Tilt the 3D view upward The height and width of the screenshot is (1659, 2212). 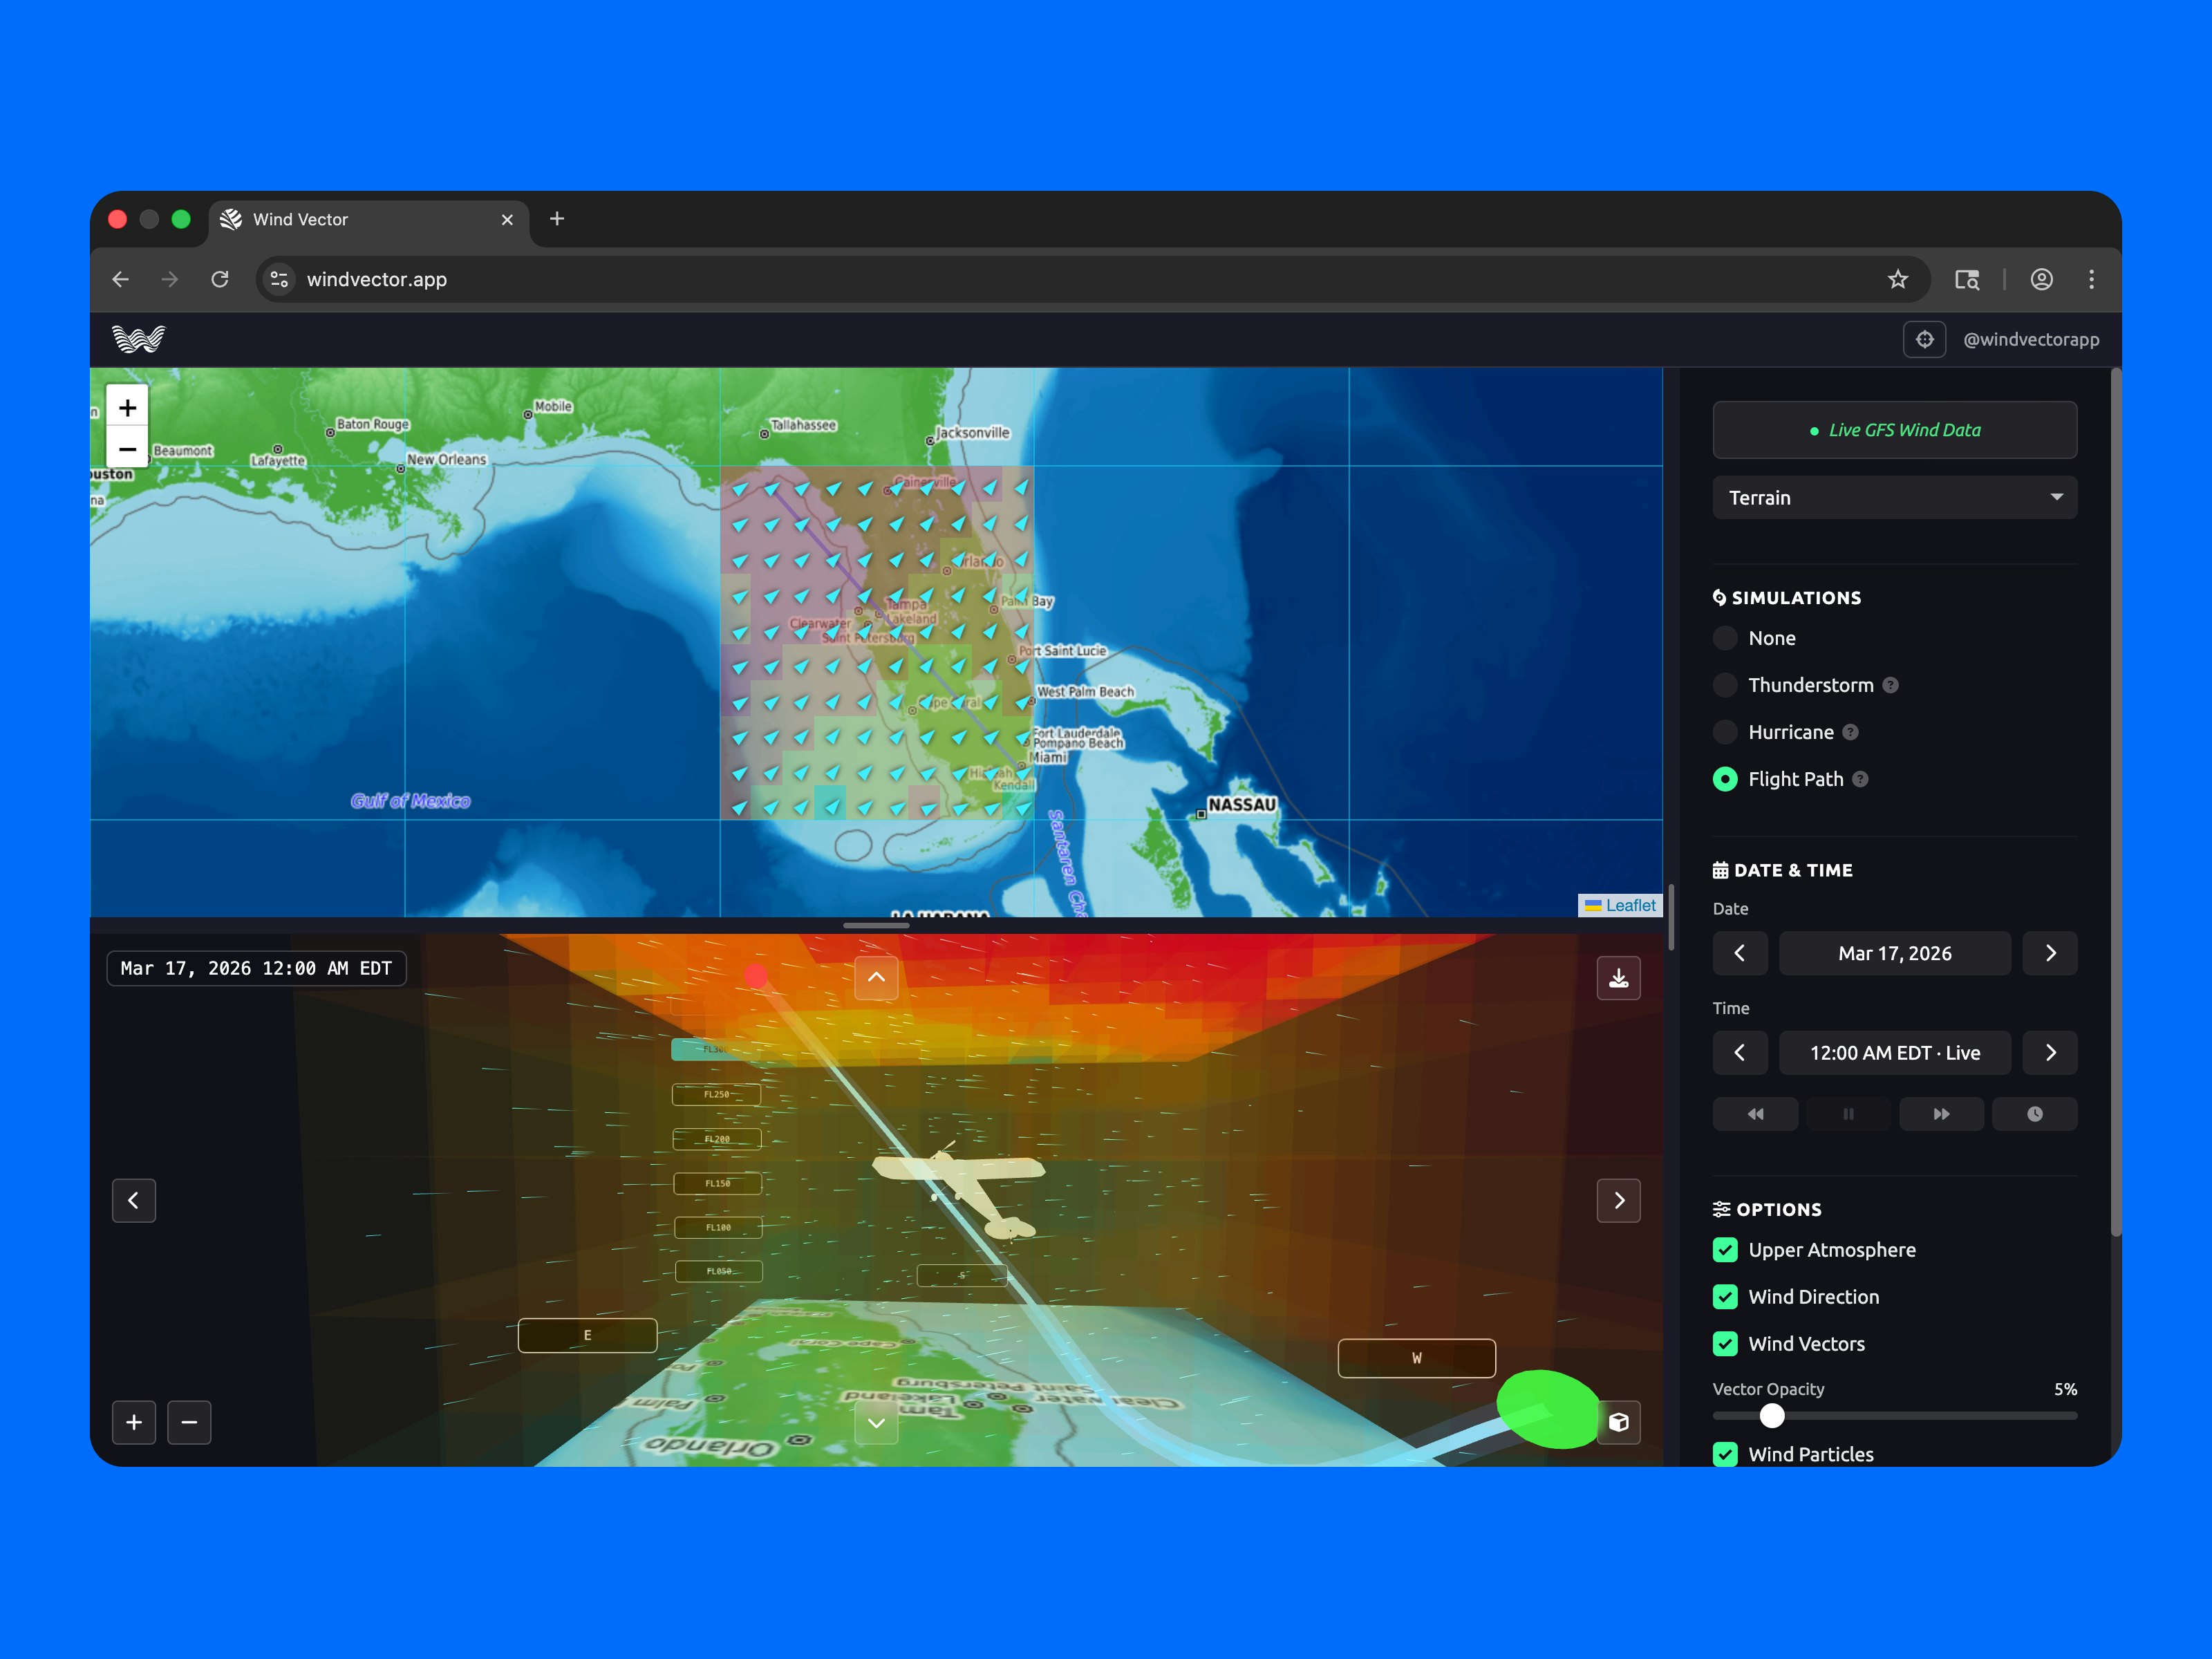point(876,977)
